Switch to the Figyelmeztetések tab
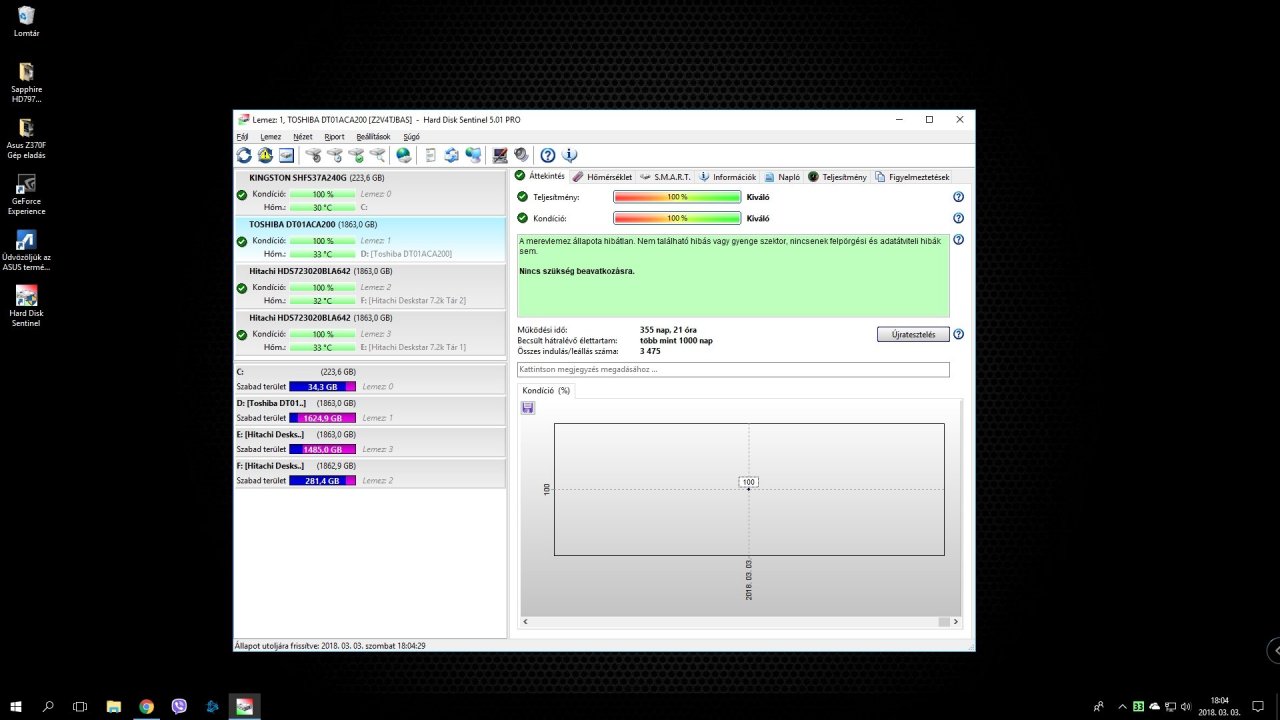The width and height of the screenshot is (1280, 720). coord(912,177)
